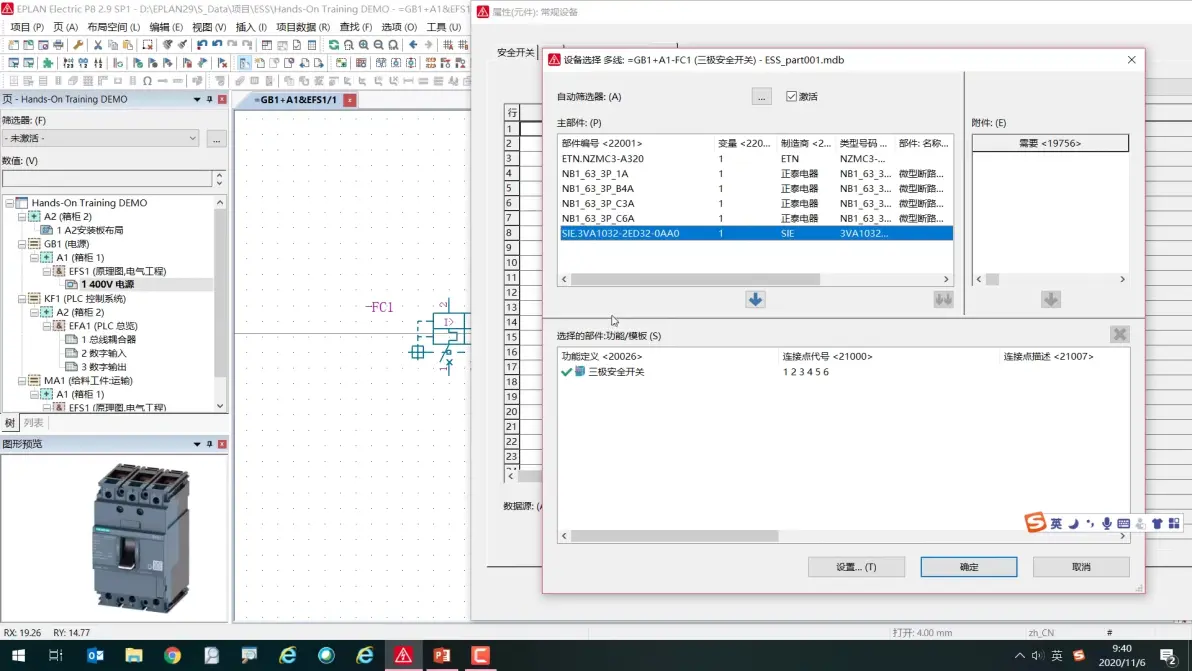1192x671 pixels.
Task: Open the 插入 (I) menu
Action: [251, 27]
